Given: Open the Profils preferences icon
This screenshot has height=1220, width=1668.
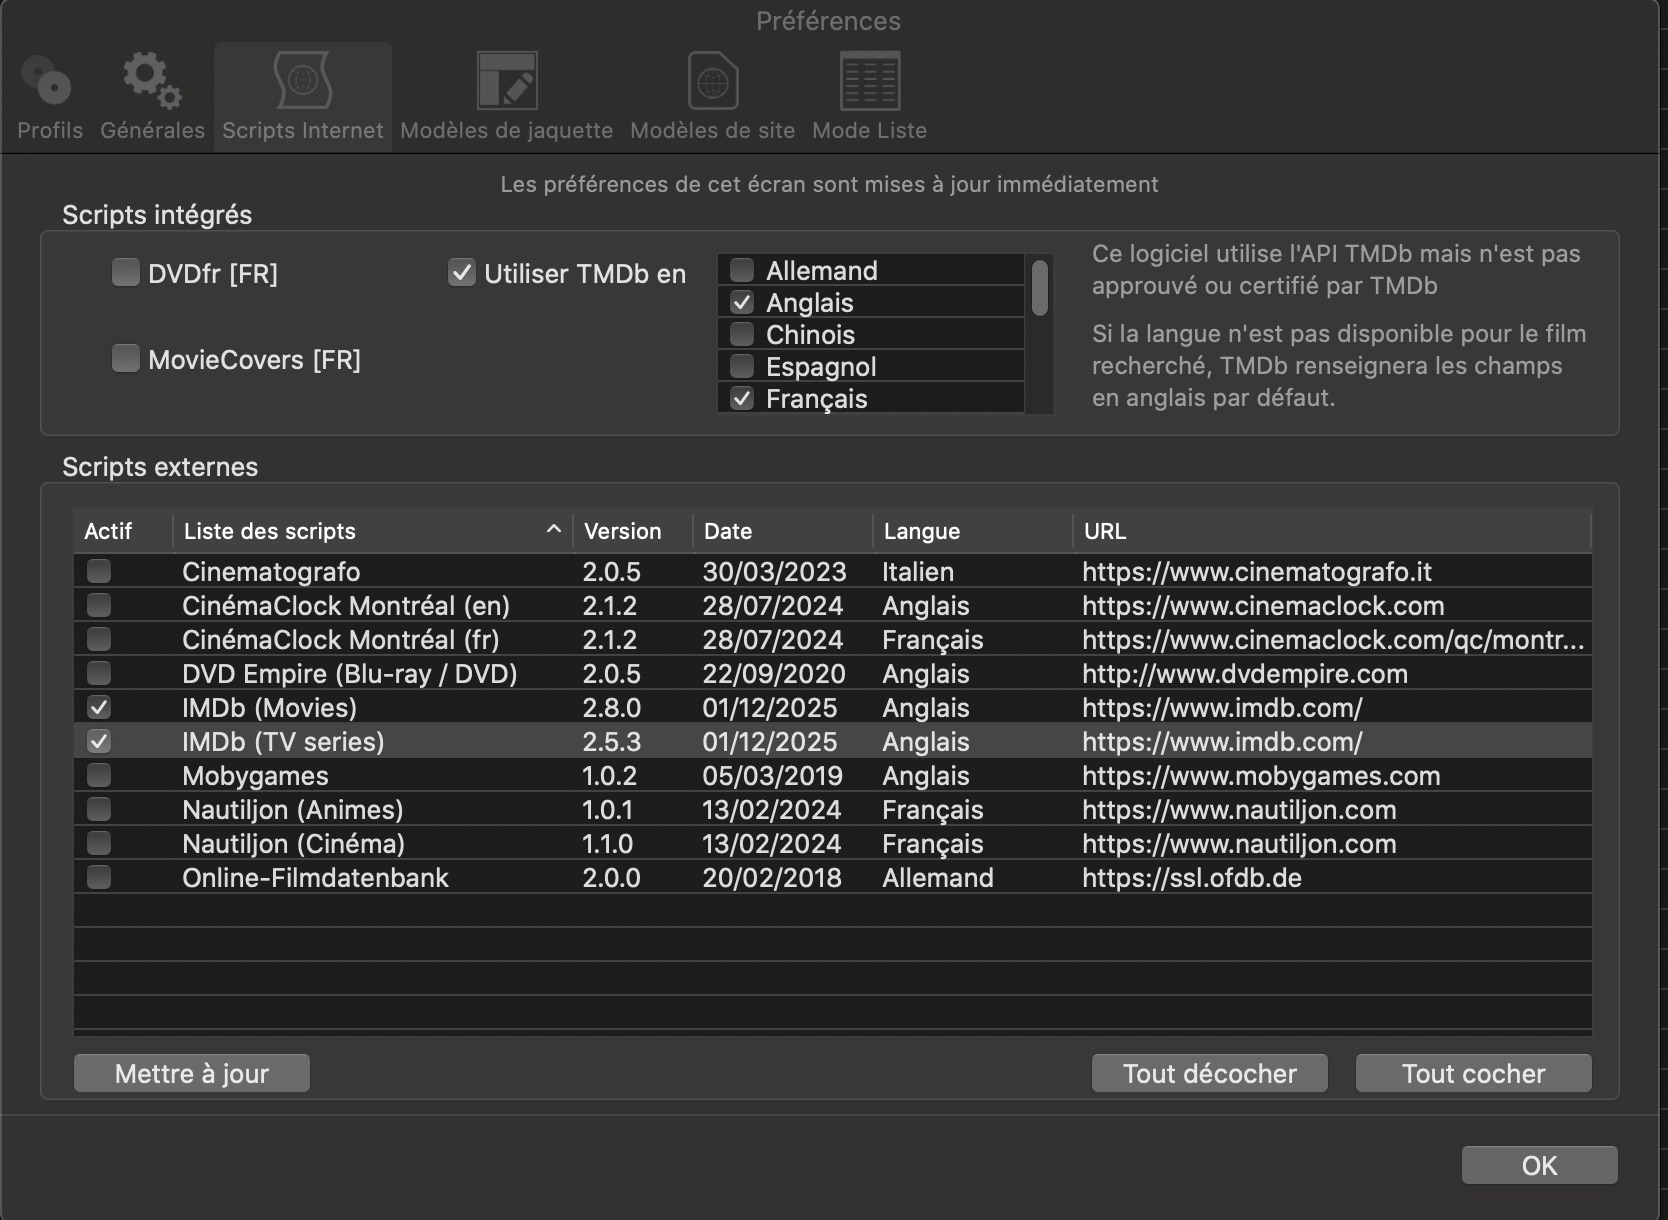Looking at the screenshot, I should tap(49, 82).
